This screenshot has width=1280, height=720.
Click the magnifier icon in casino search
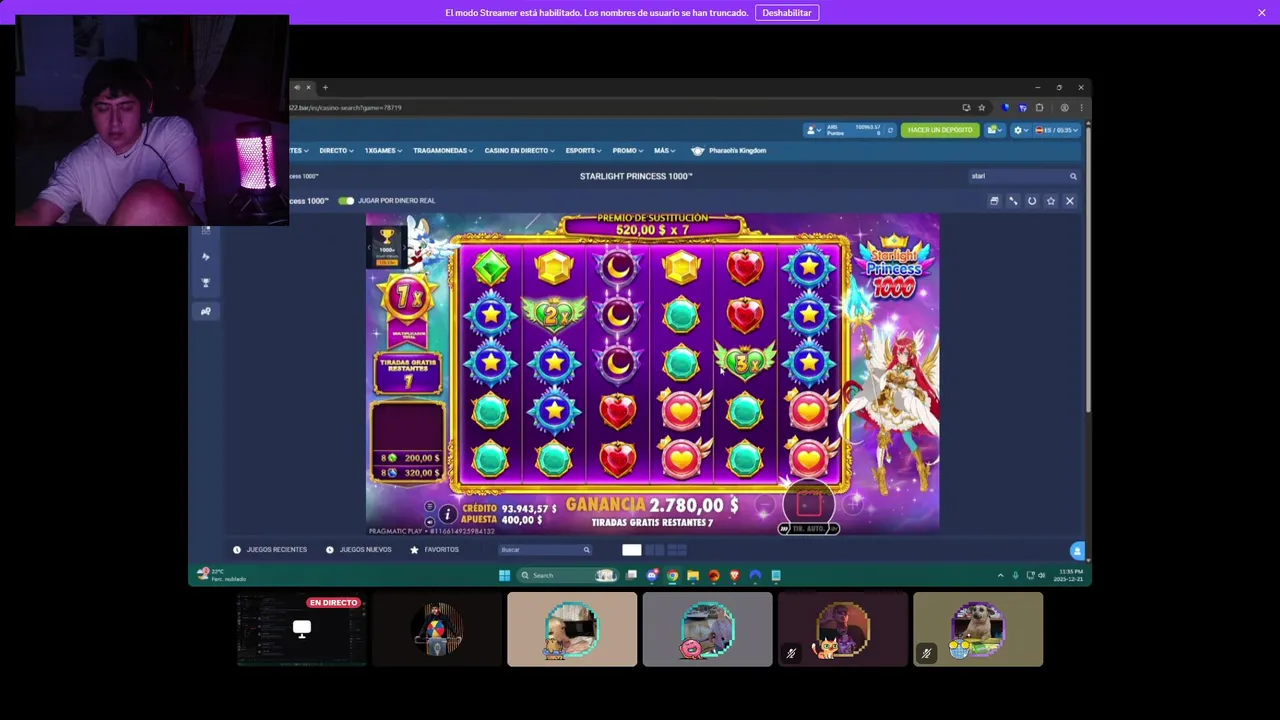[x=1073, y=176]
